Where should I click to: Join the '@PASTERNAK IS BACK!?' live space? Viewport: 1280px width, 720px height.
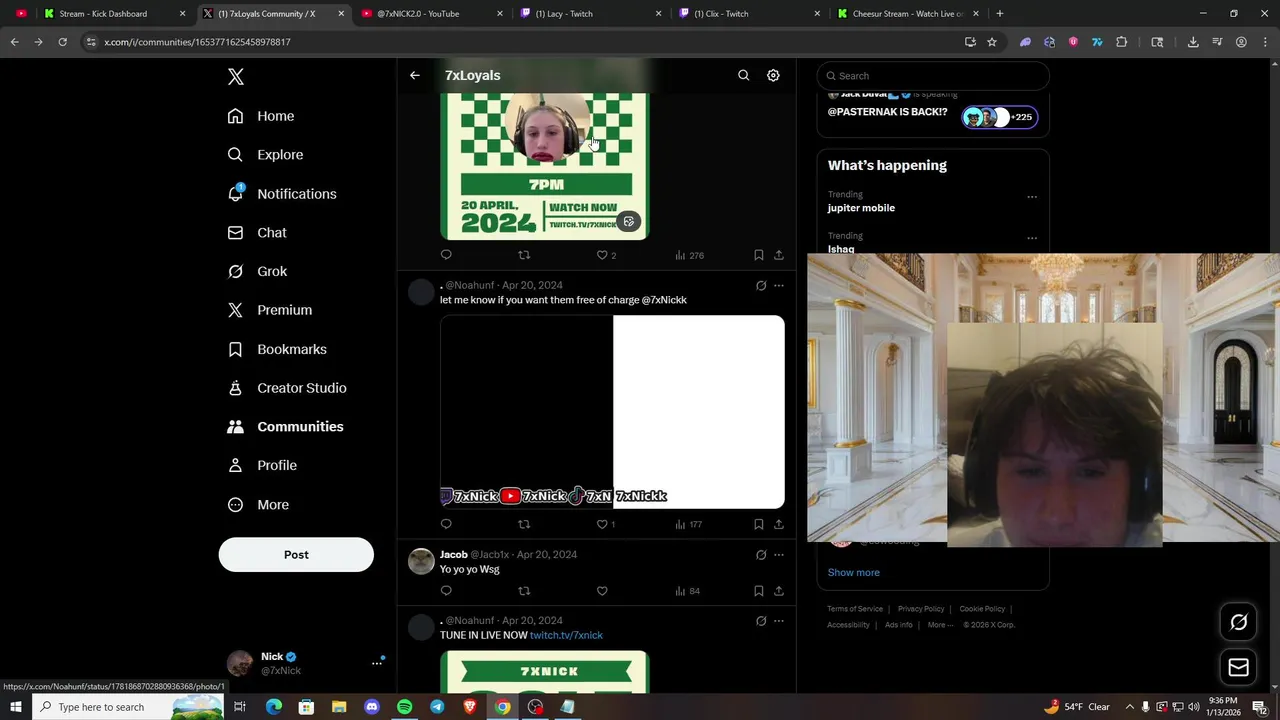tap(933, 112)
